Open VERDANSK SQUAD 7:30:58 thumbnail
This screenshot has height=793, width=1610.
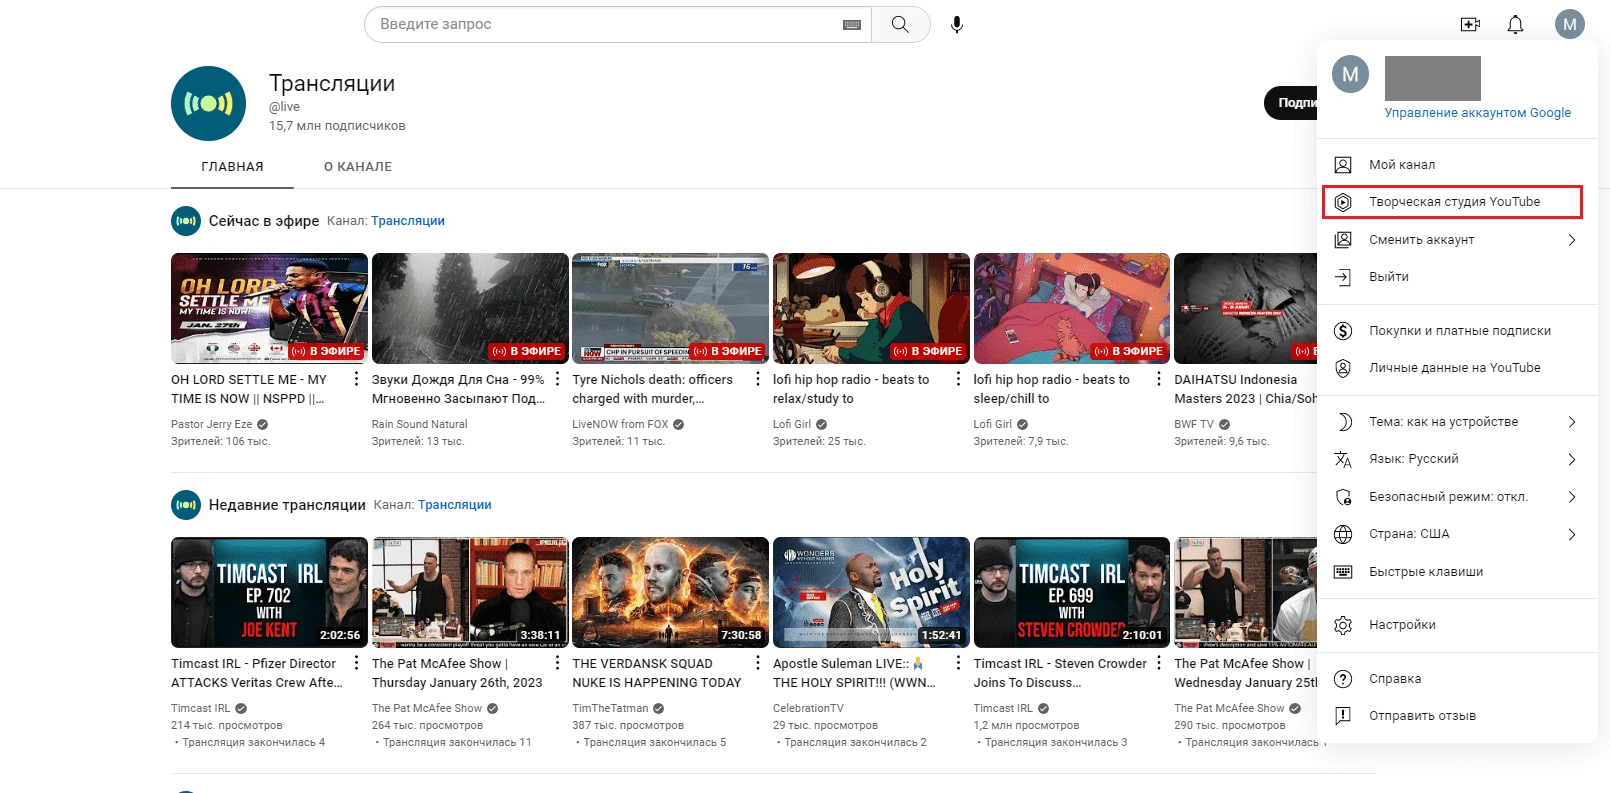coord(670,592)
